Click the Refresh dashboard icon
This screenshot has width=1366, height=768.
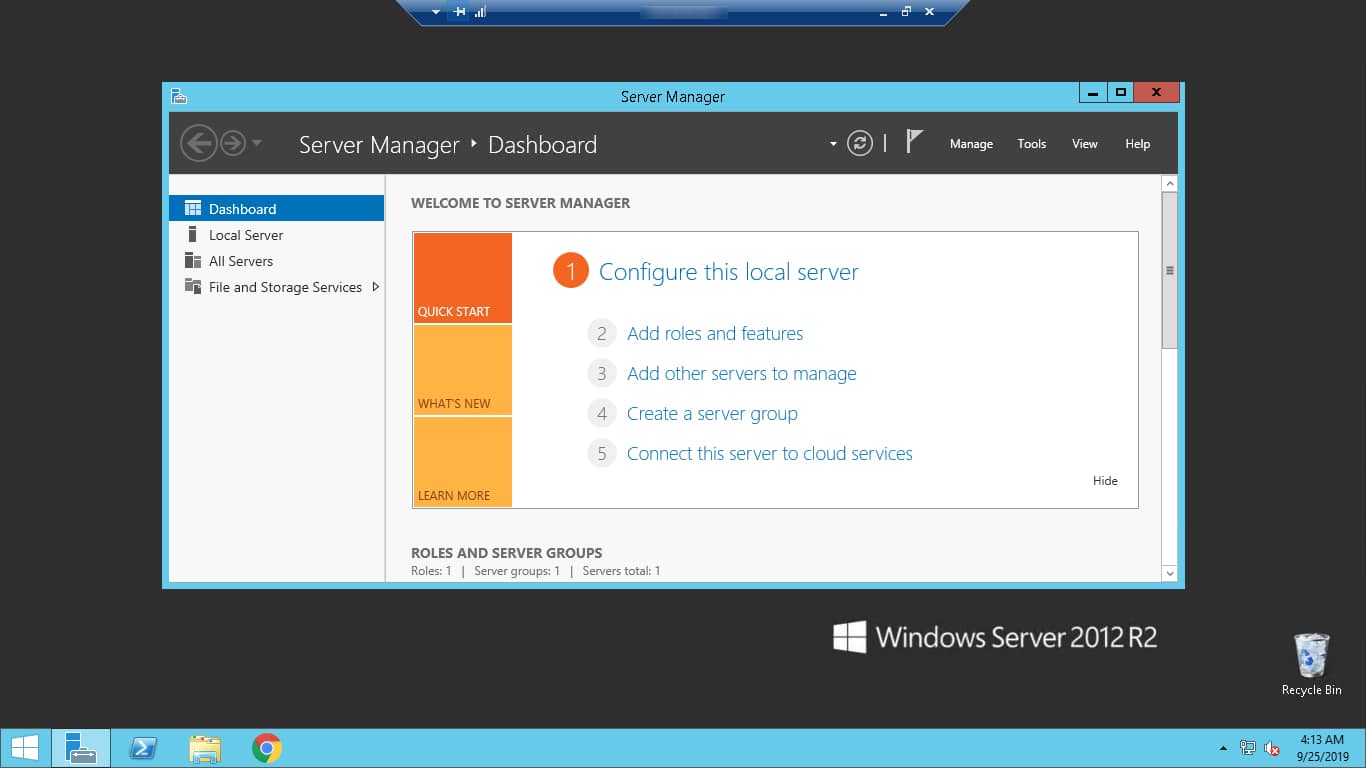[860, 143]
